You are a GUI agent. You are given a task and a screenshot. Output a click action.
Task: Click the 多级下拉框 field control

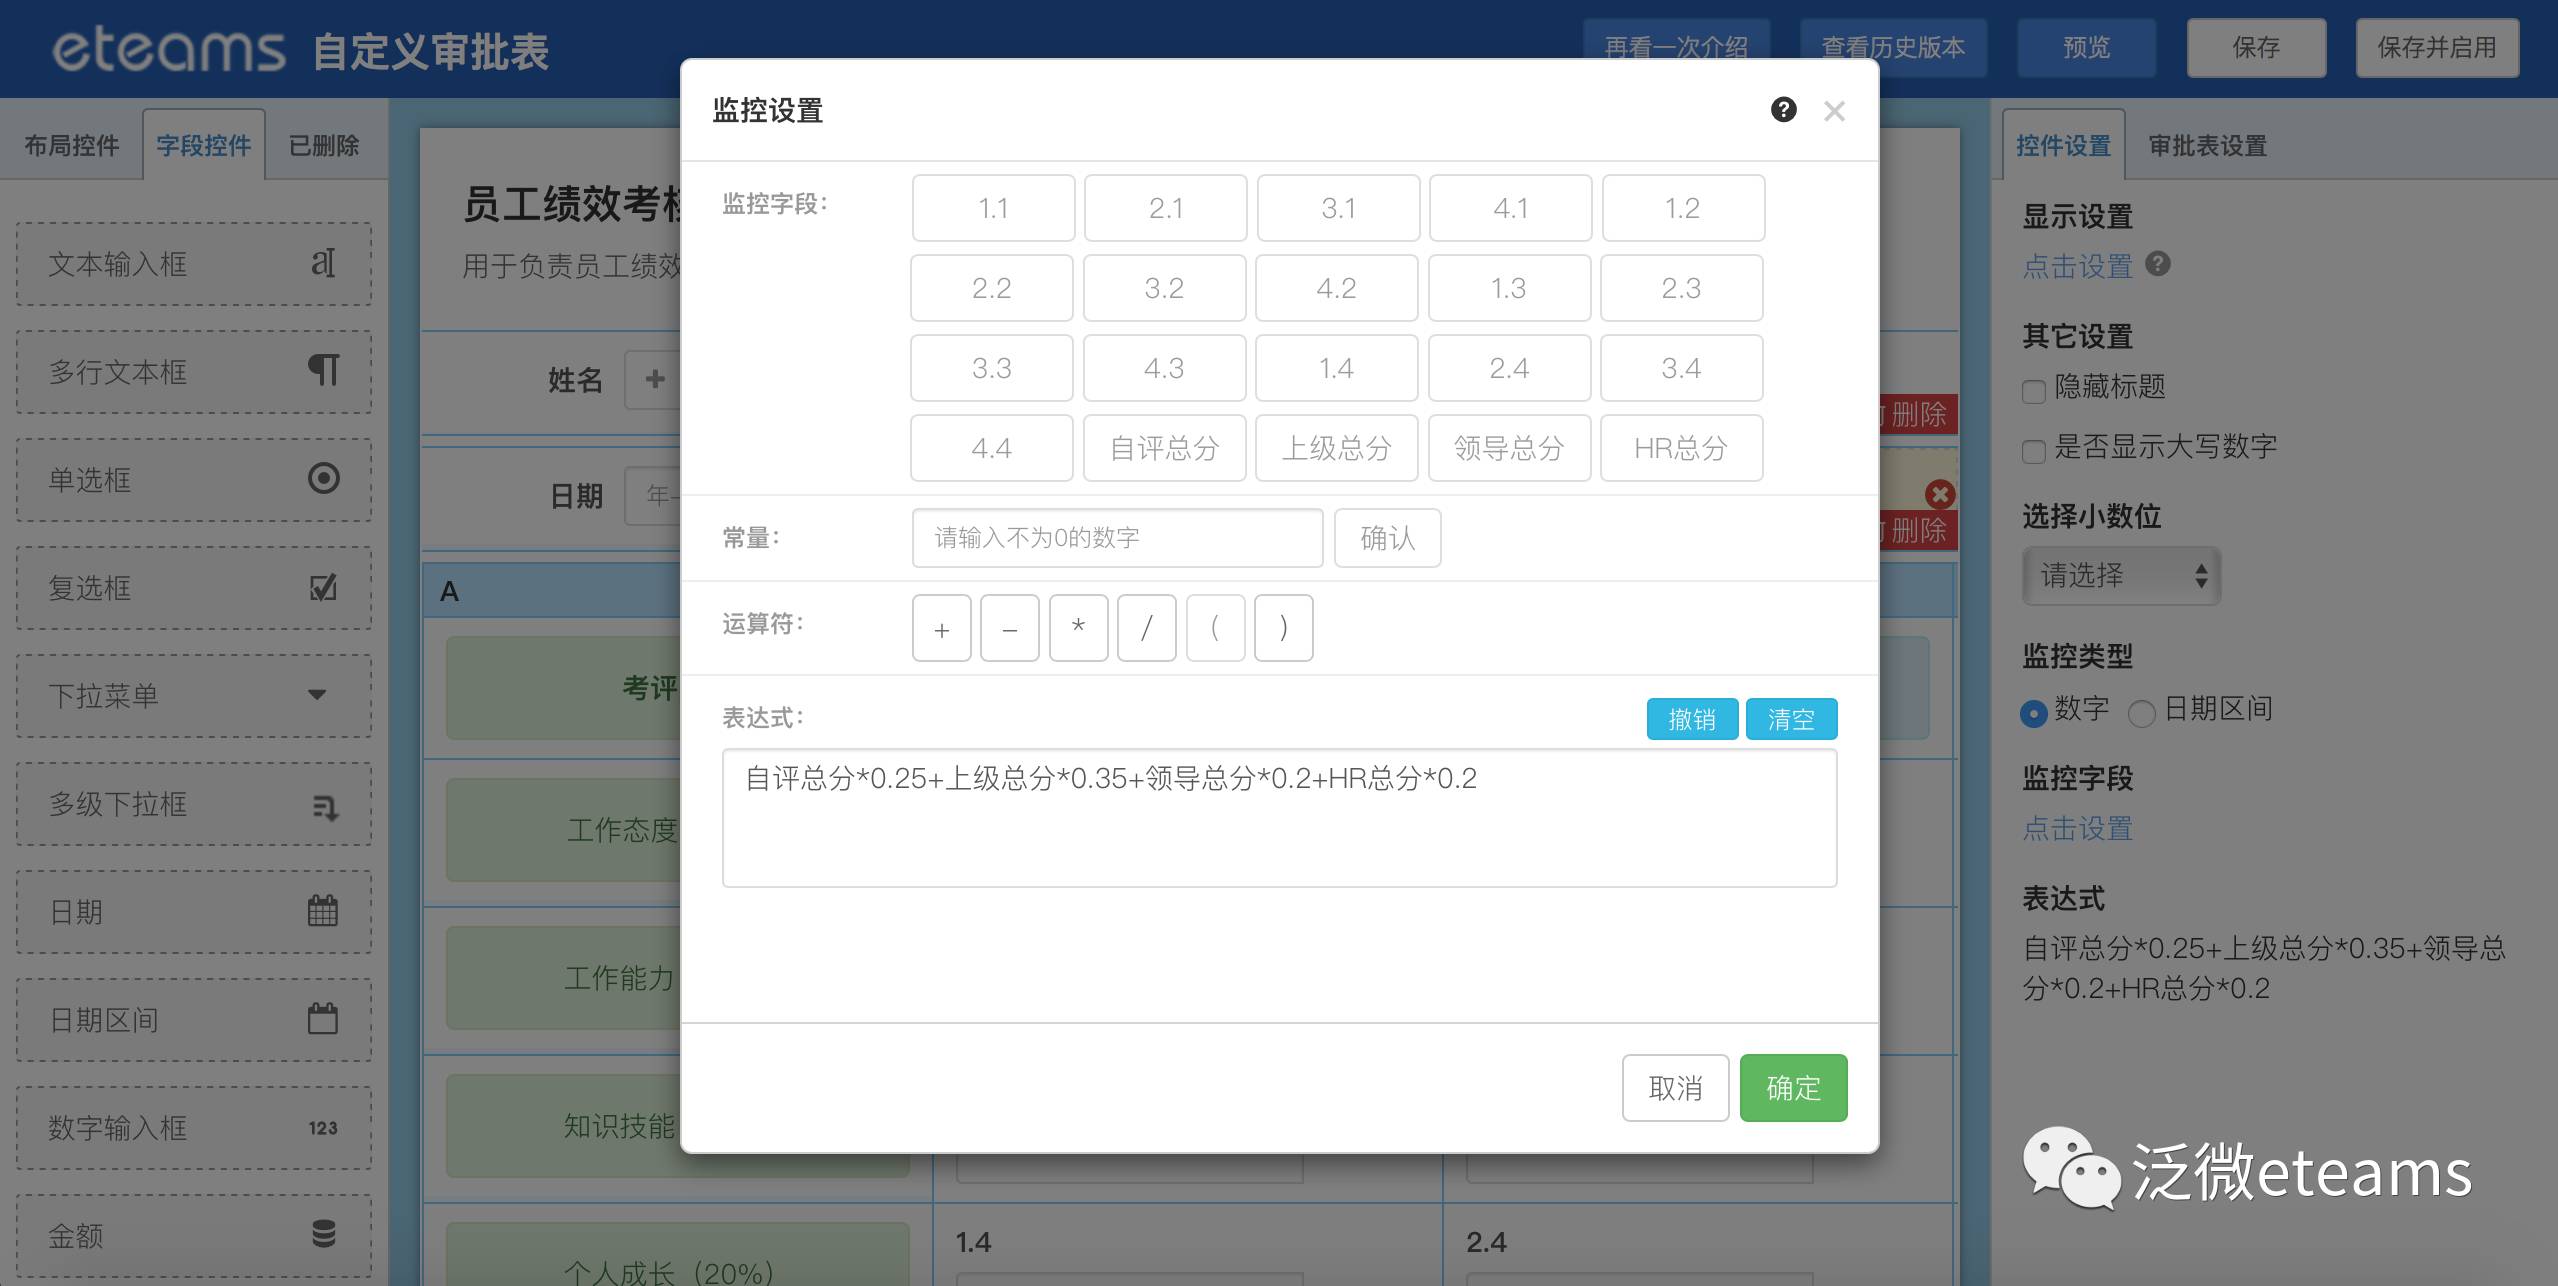[194, 804]
